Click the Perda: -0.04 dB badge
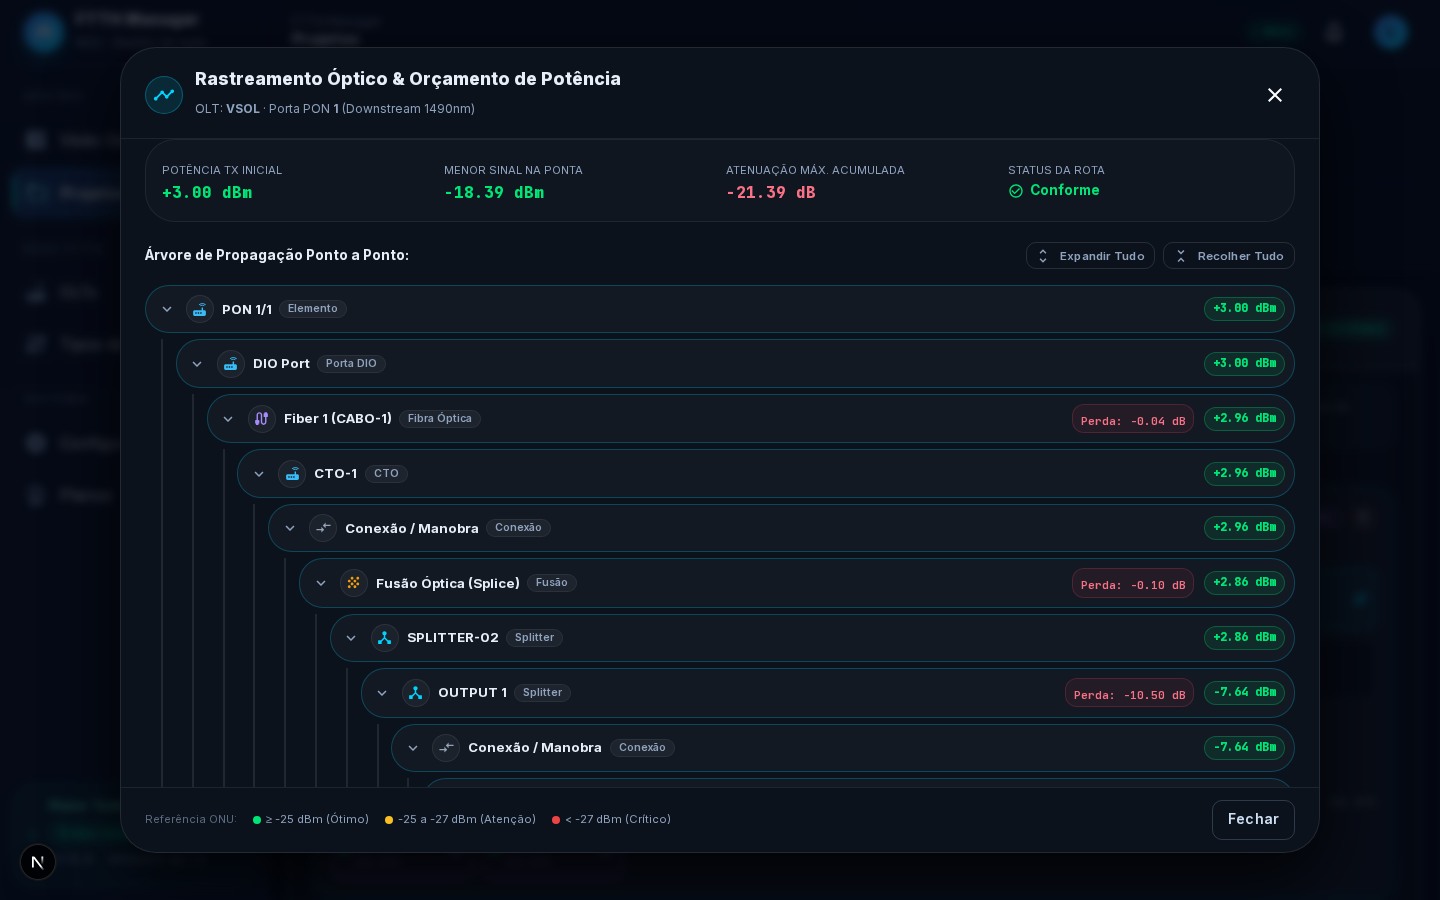 coord(1133,419)
